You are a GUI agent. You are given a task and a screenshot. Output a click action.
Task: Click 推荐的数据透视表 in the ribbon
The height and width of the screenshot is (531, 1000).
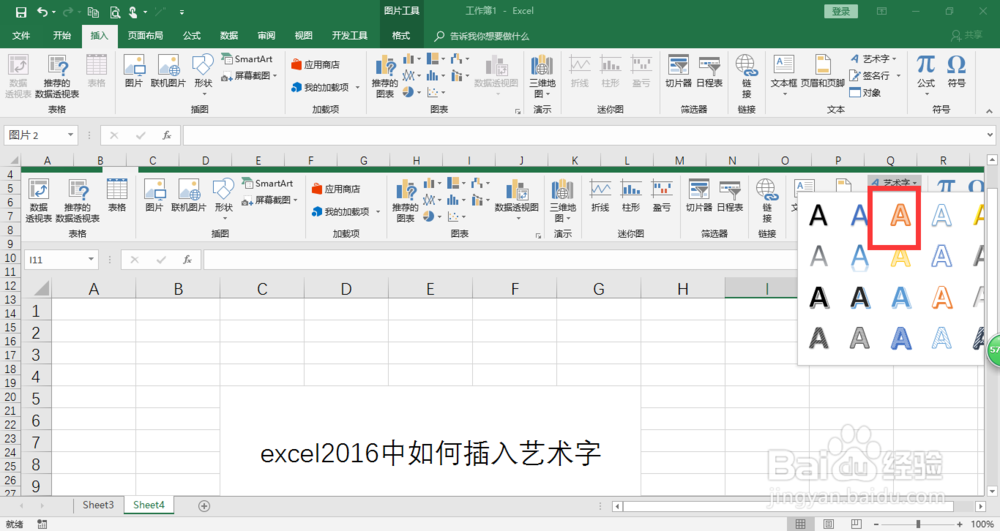point(57,76)
